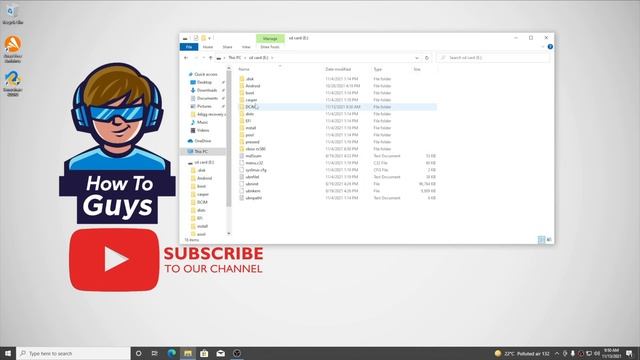Switch to details view layout icon
This screenshot has height=360, width=640.
pos(541,240)
